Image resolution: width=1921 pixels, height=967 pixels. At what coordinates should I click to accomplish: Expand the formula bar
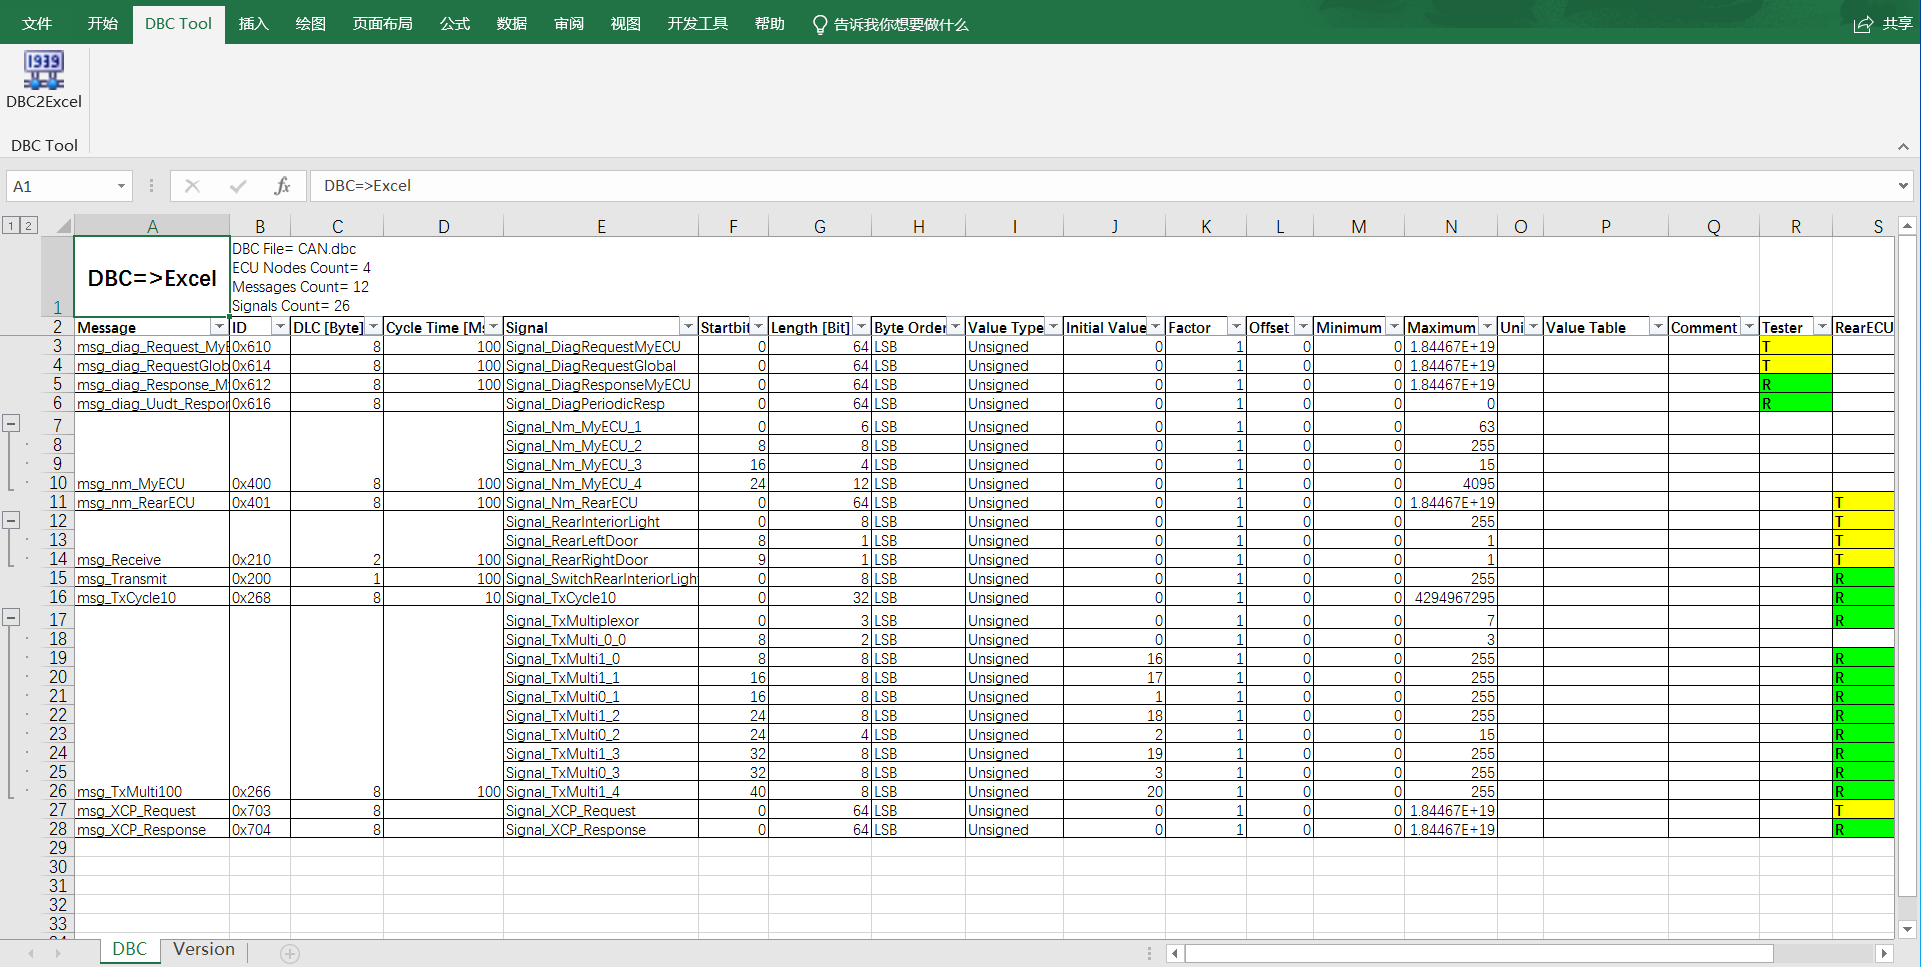pyautogui.click(x=1903, y=186)
